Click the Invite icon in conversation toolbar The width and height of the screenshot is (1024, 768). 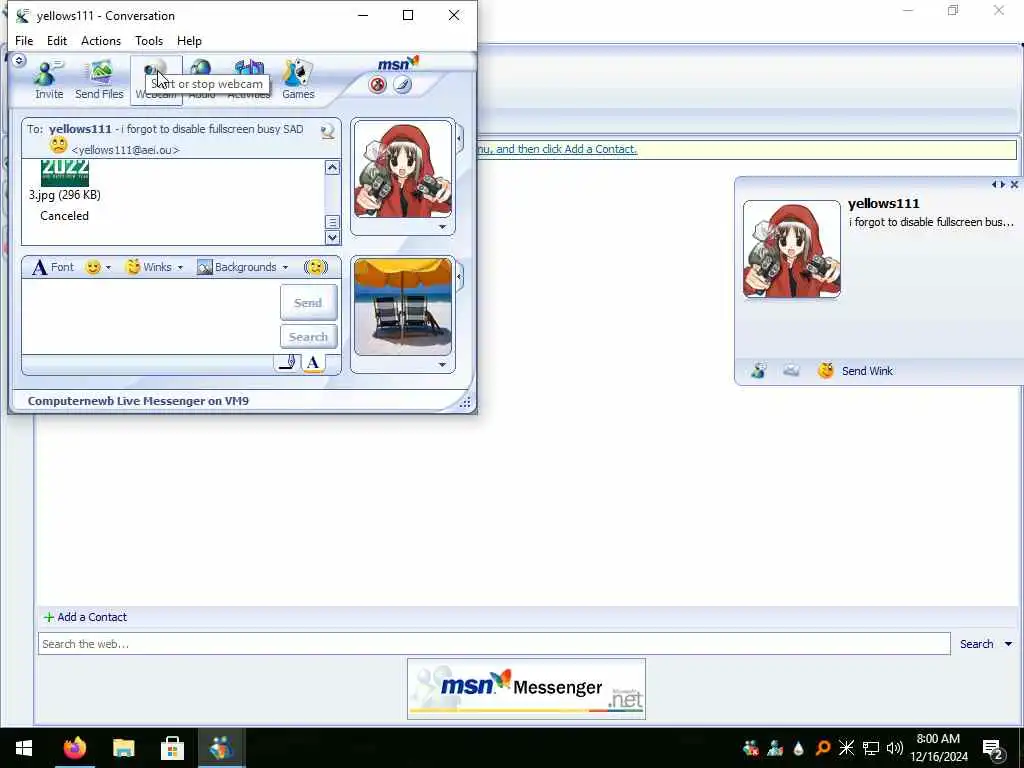pyautogui.click(x=48, y=79)
